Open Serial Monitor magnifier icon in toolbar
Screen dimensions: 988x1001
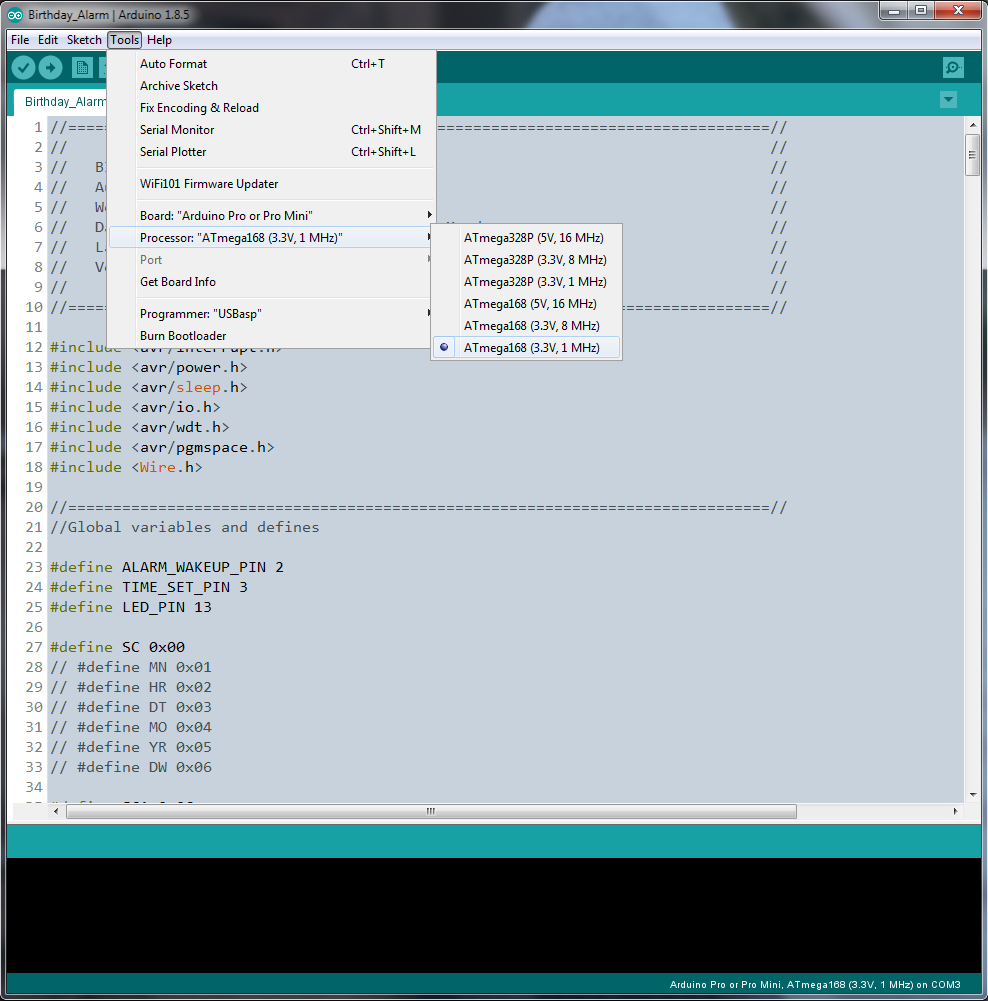(x=953, y=68)
